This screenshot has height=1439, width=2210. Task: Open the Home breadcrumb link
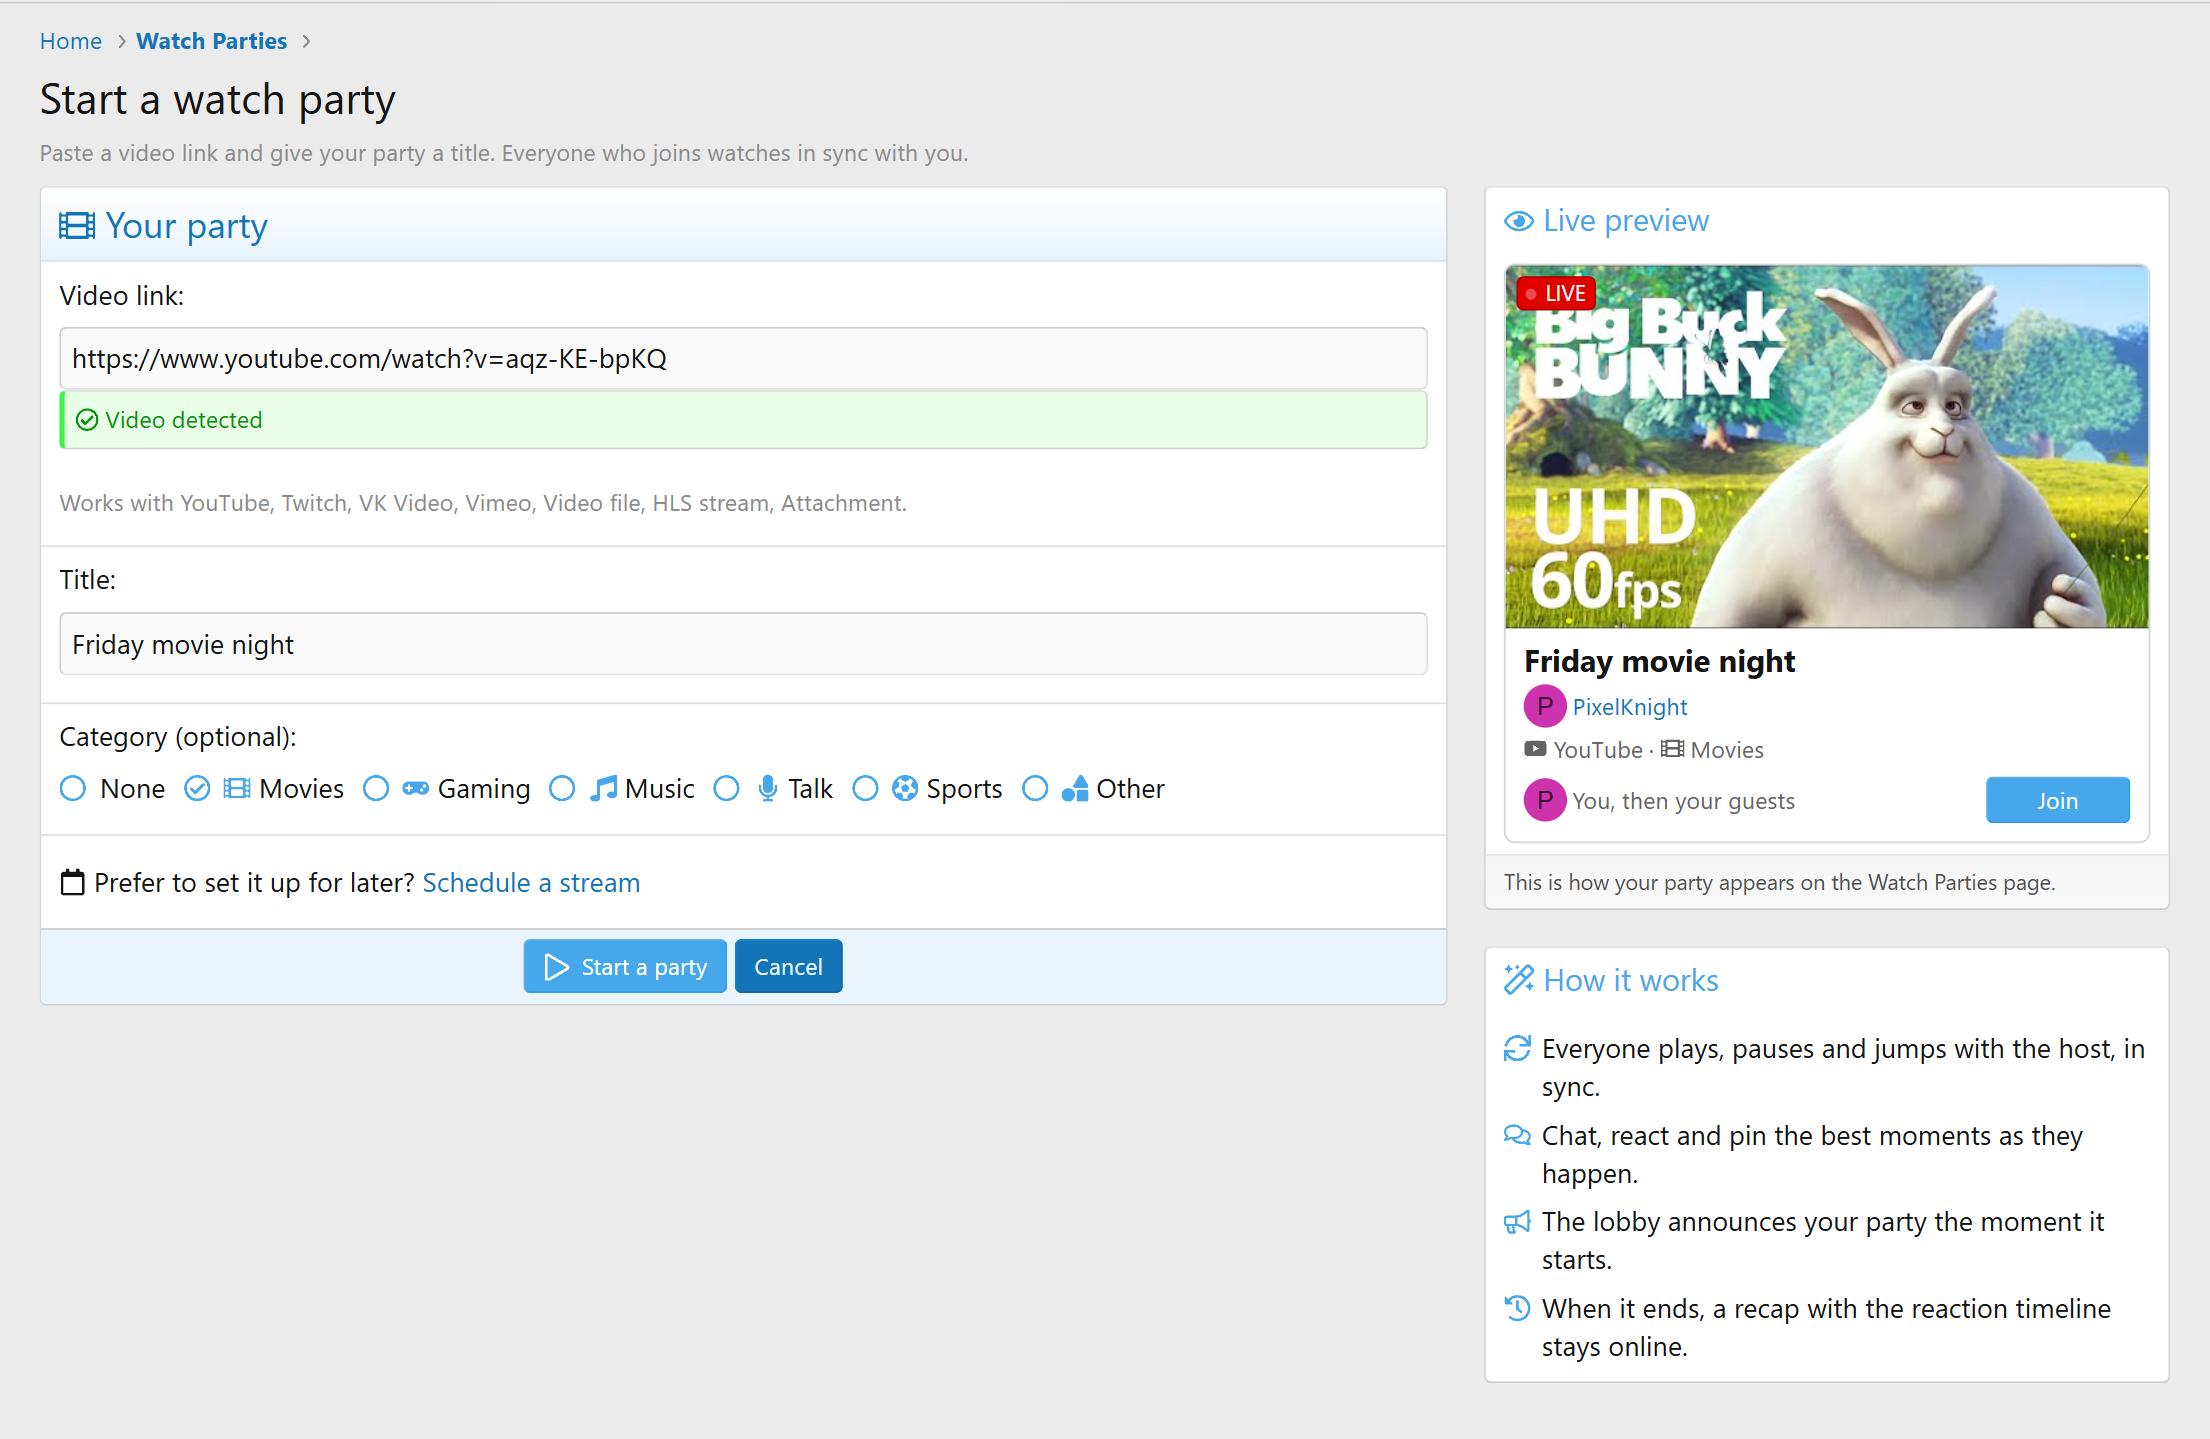coord(71,41)
